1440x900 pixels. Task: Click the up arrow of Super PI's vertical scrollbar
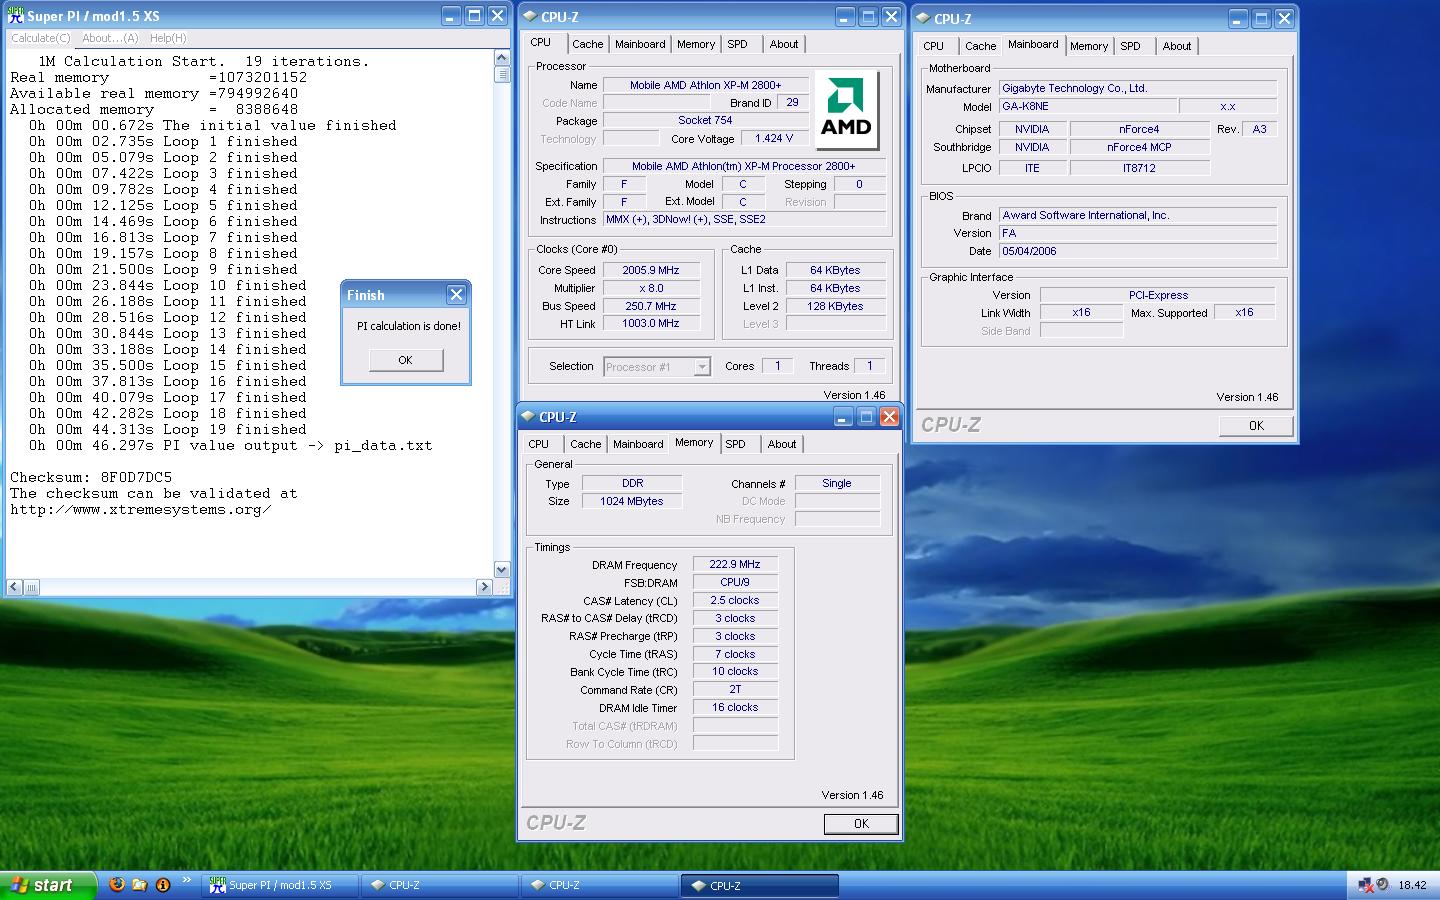pos(502,59)
